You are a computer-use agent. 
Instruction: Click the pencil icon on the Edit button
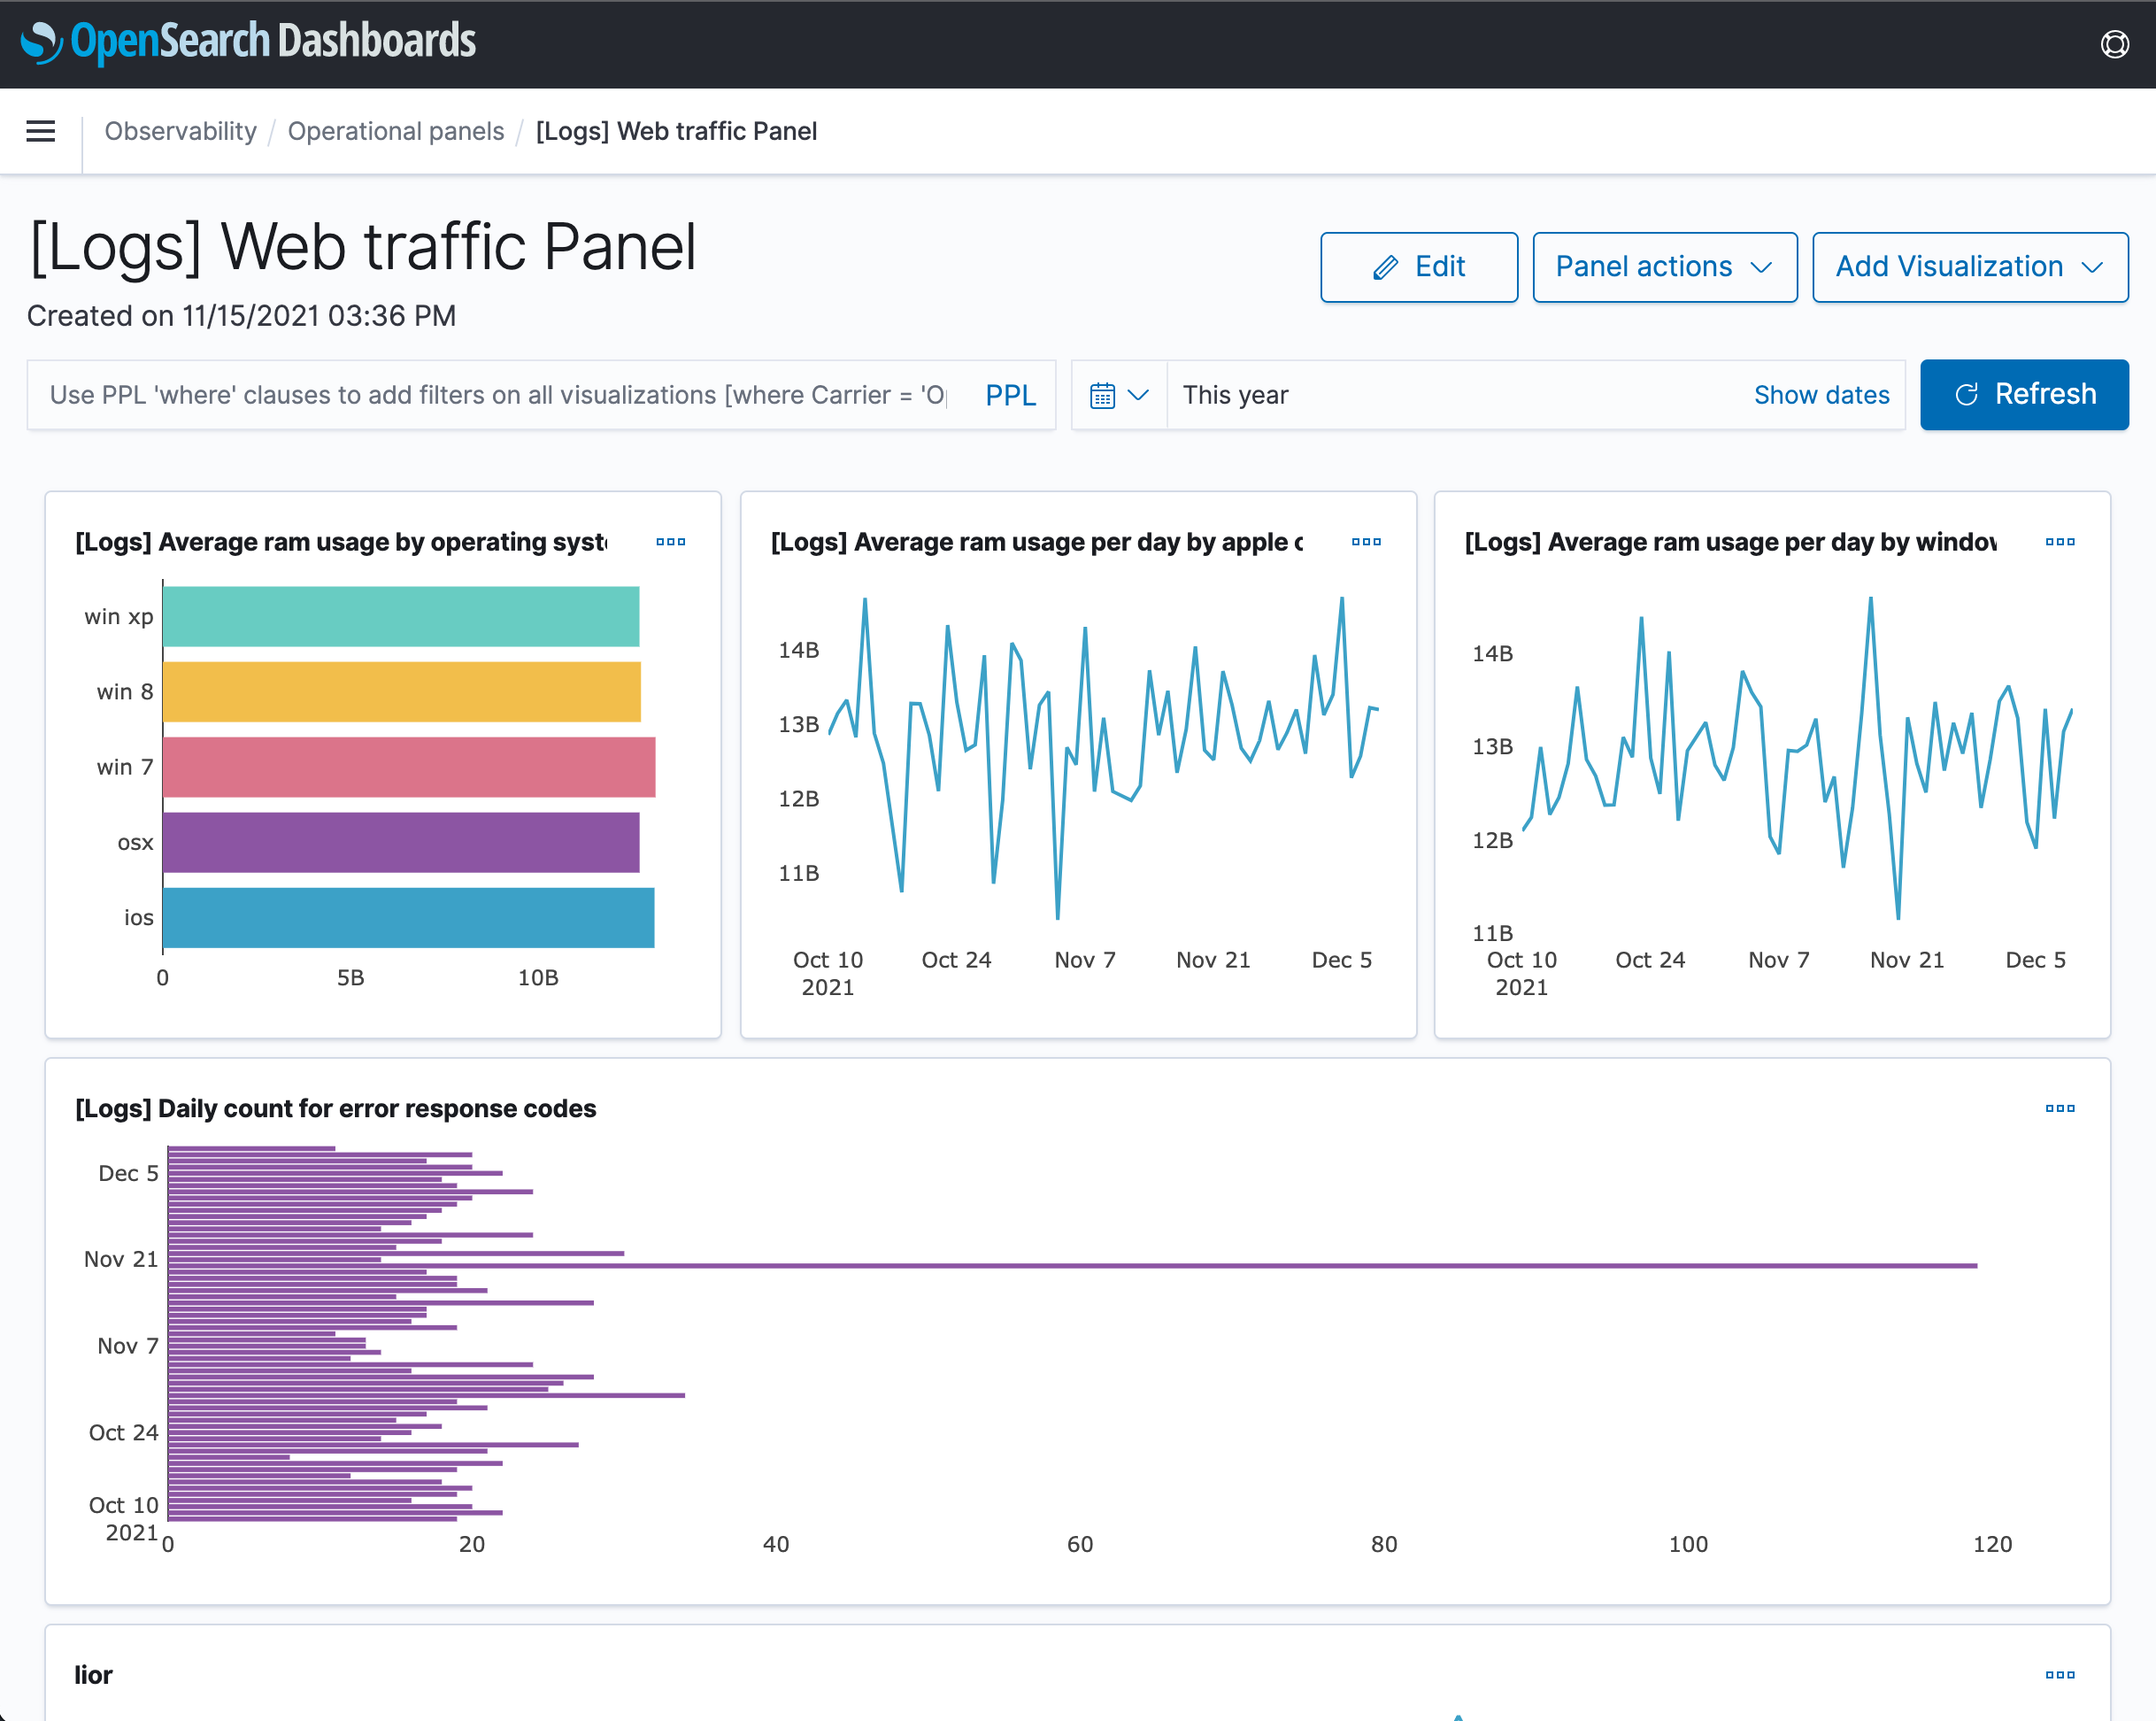coord(1385,266)
